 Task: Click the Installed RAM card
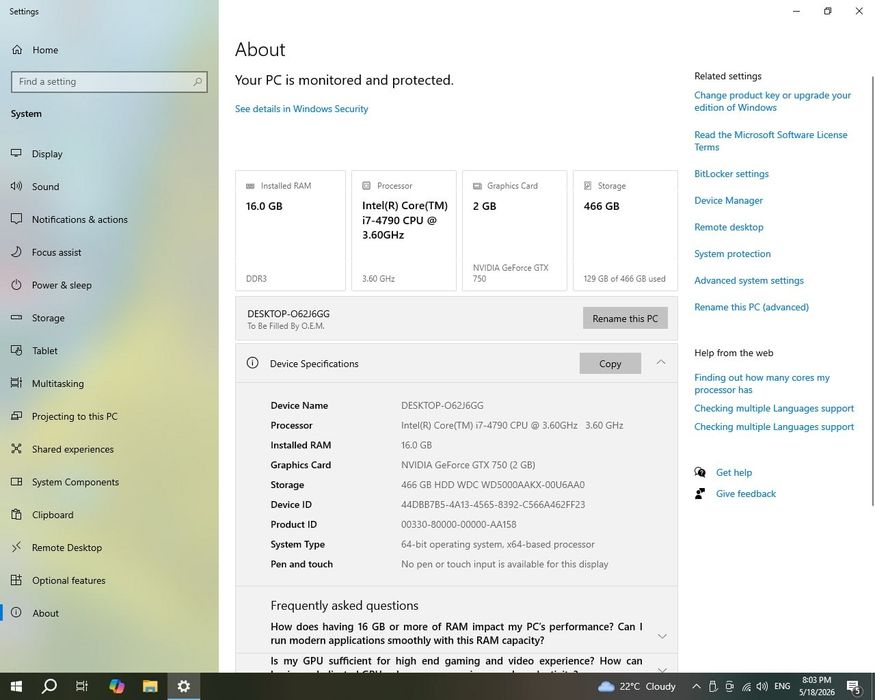[x=290, y=231]
